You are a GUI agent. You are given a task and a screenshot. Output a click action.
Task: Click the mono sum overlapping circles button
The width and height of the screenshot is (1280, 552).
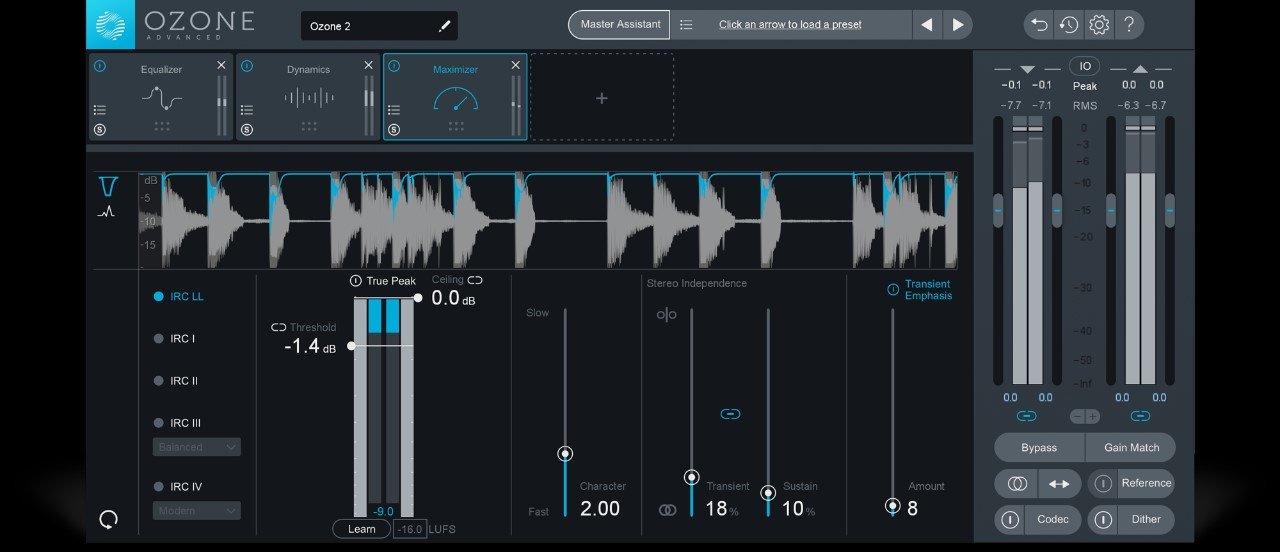click(x=1018, y=484)
